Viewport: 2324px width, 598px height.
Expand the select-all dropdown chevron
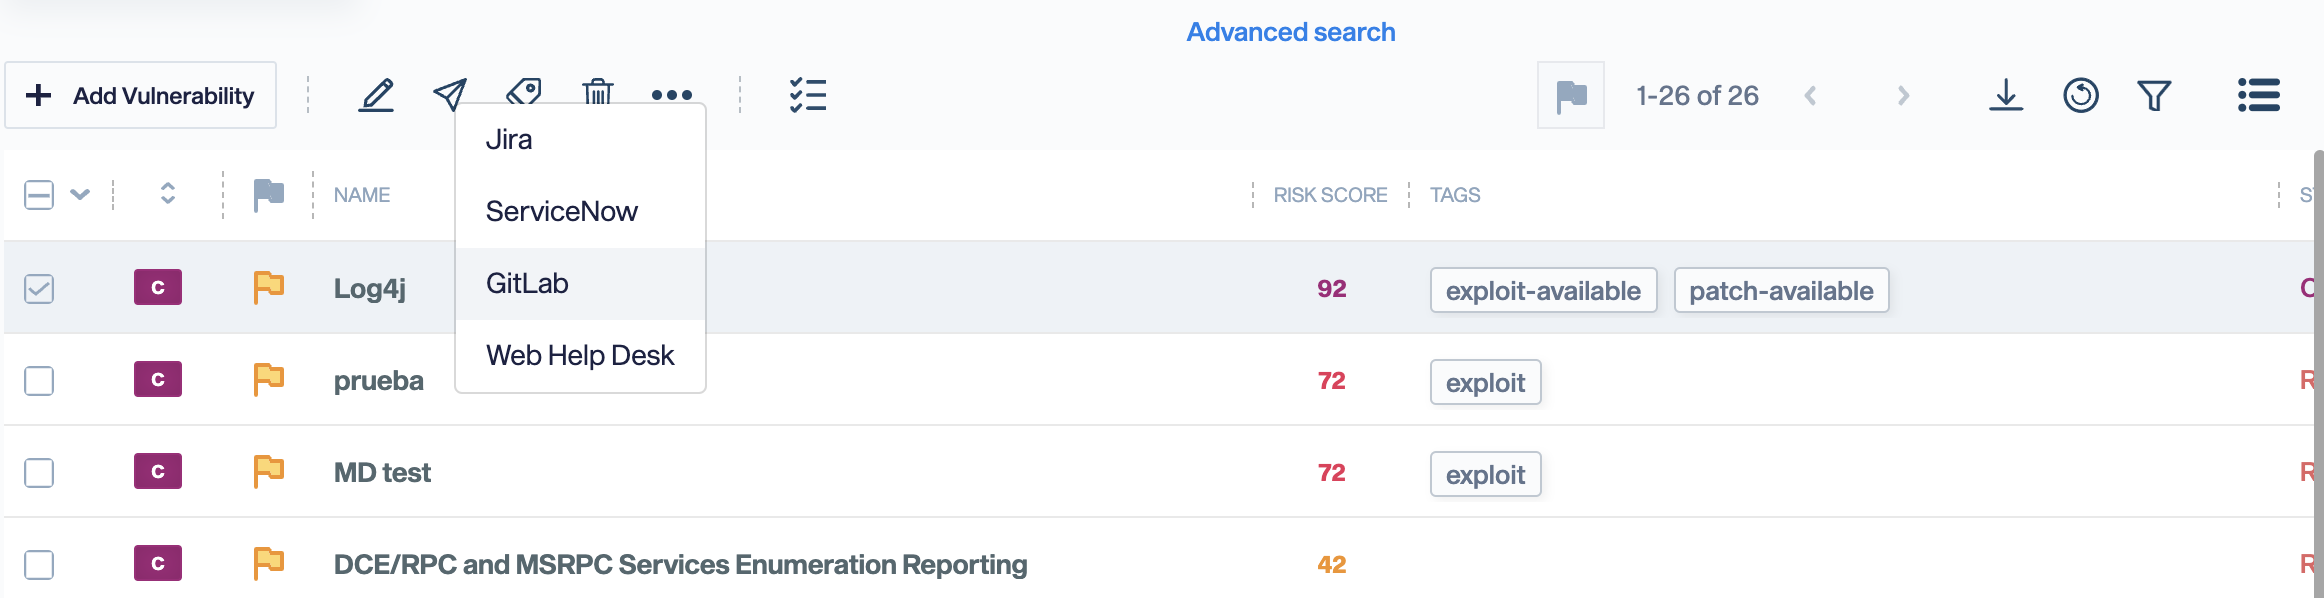80,194
